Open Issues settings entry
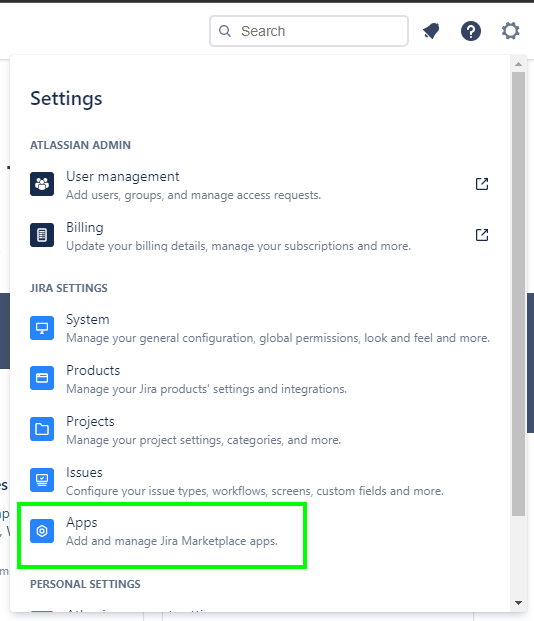The image size is (534, 621). click(260, 481)
